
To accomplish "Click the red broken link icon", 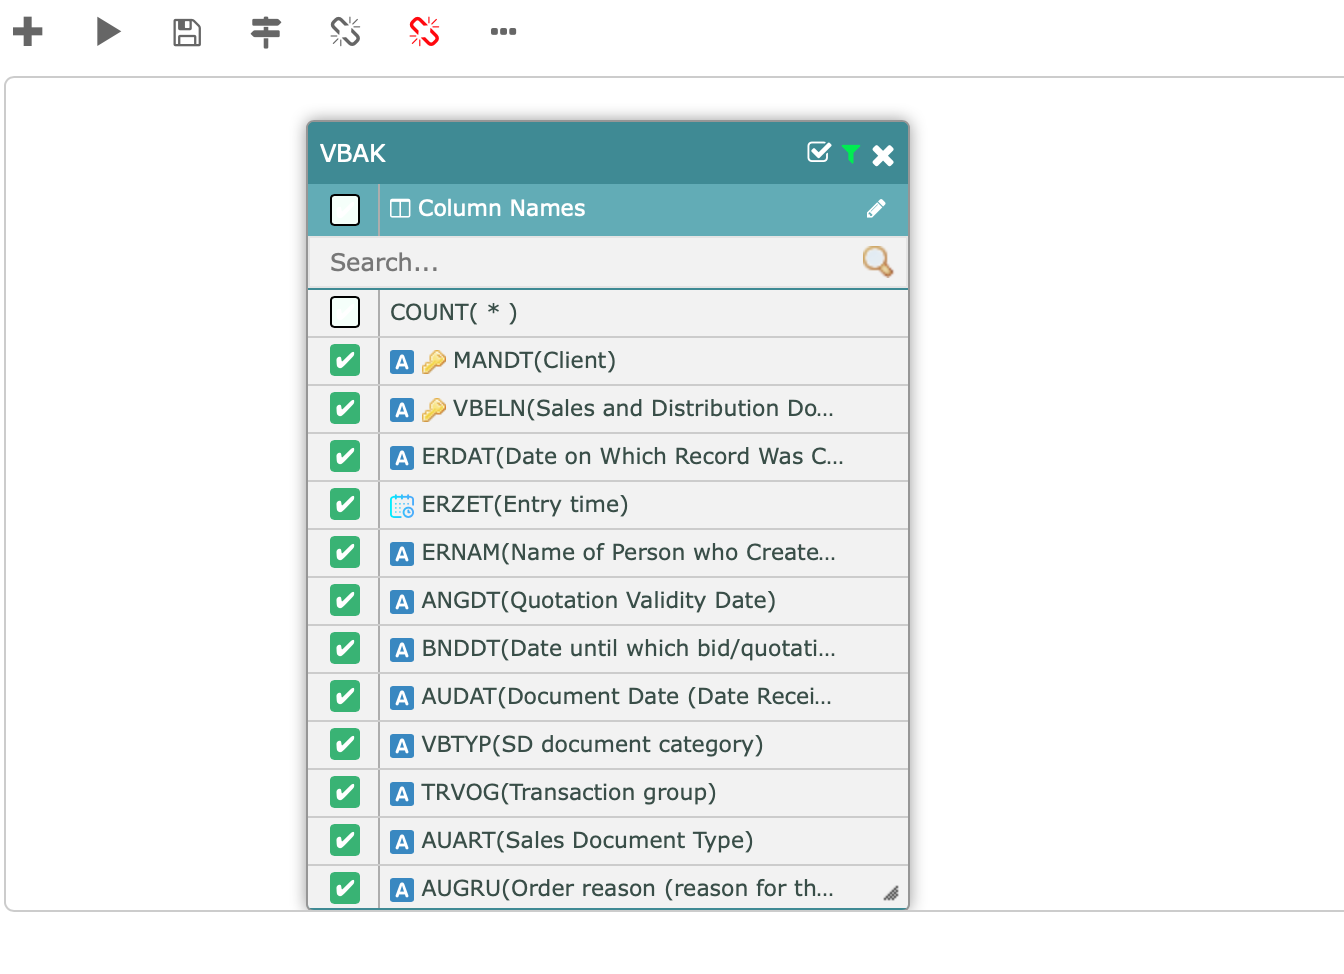I will point(424,32).
